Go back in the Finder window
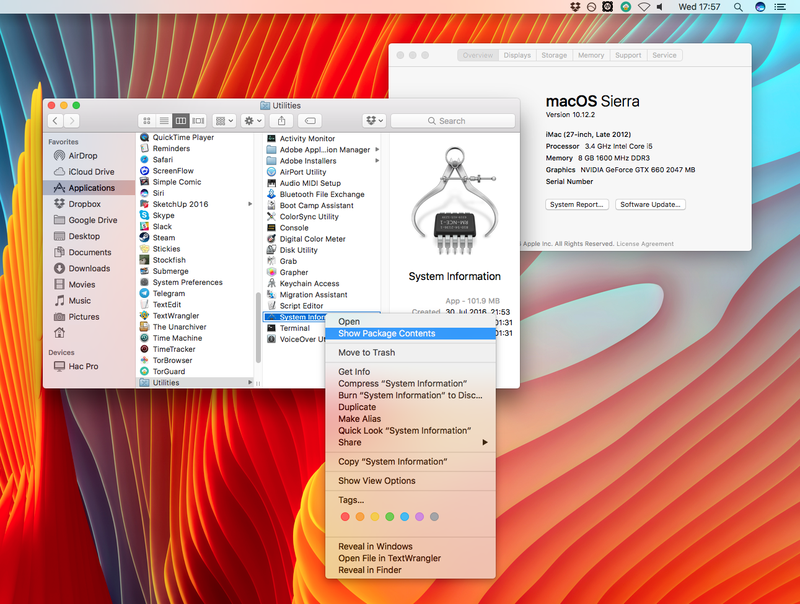 point(56,121)
